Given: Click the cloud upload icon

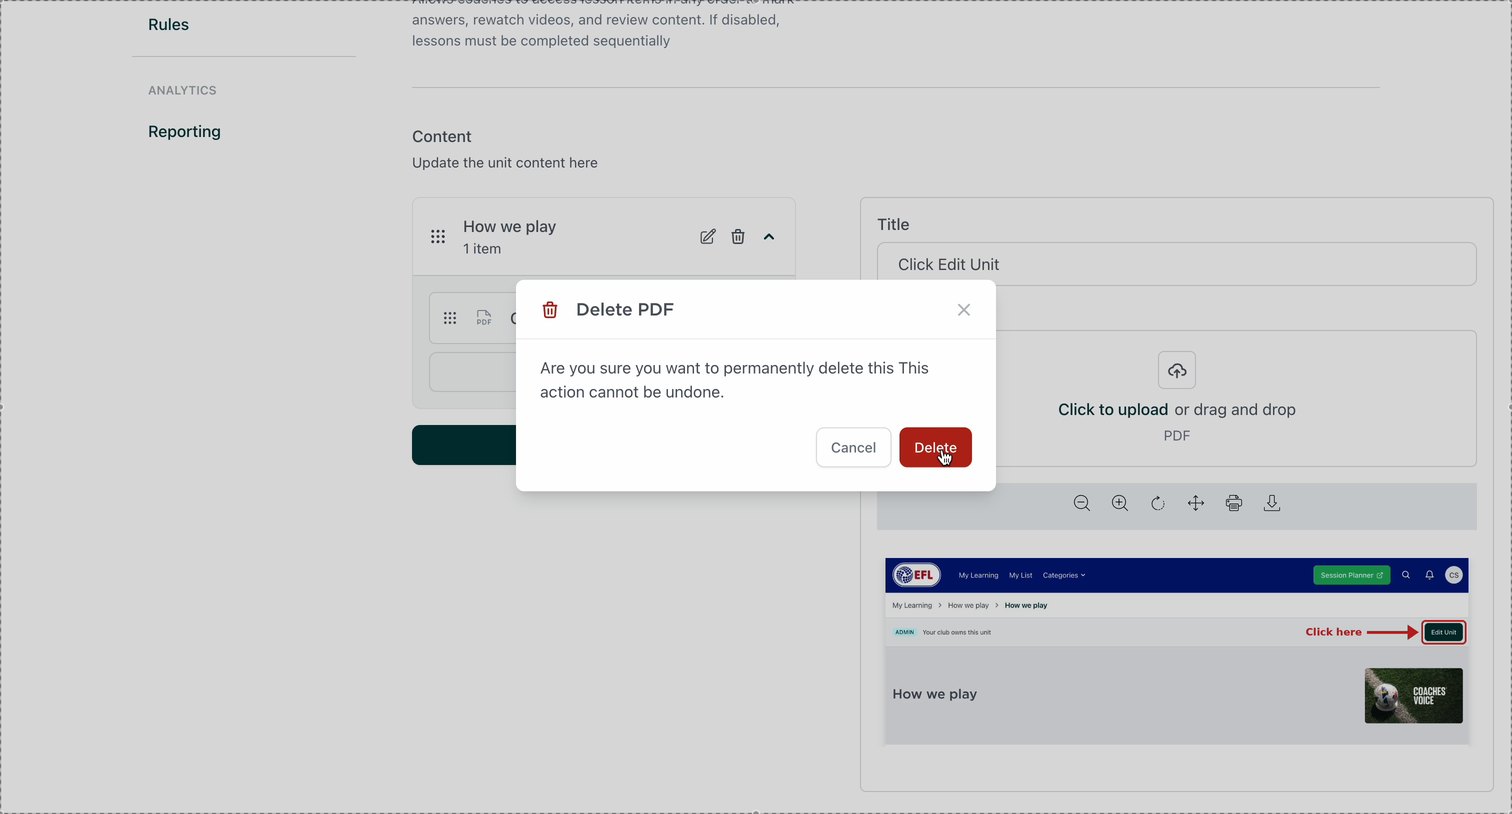Looking at the screenshot, I should (x=1177, y=370).
